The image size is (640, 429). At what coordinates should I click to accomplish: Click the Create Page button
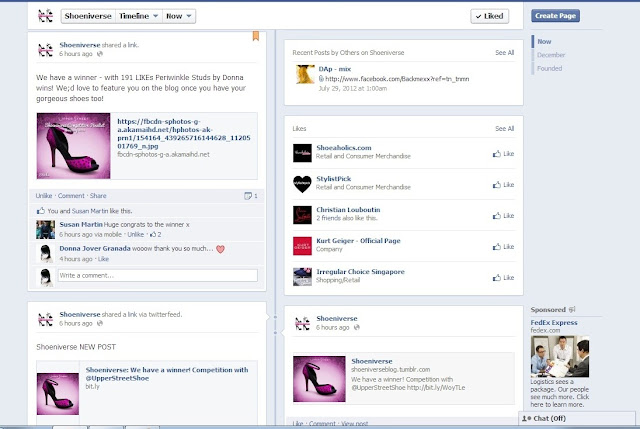[x=555, y=16]
